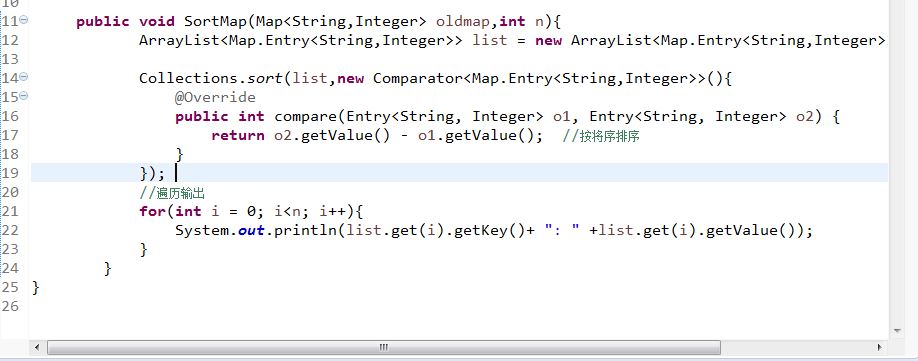Image resolution: width=918 pixels, height=361 pixels.
Task: Click the Chinese comment after o1.getValue()
Action: pos(604,136)
